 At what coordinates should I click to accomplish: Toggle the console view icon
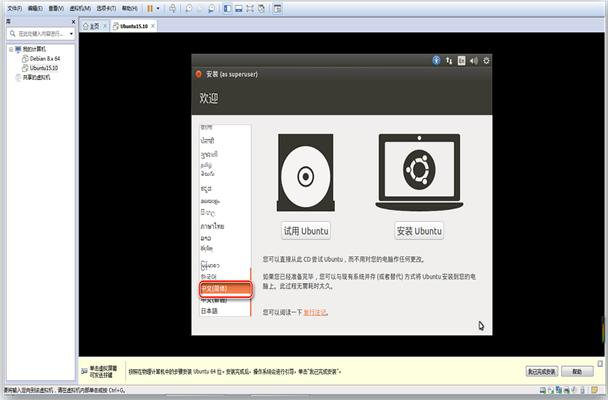point(277,8)
